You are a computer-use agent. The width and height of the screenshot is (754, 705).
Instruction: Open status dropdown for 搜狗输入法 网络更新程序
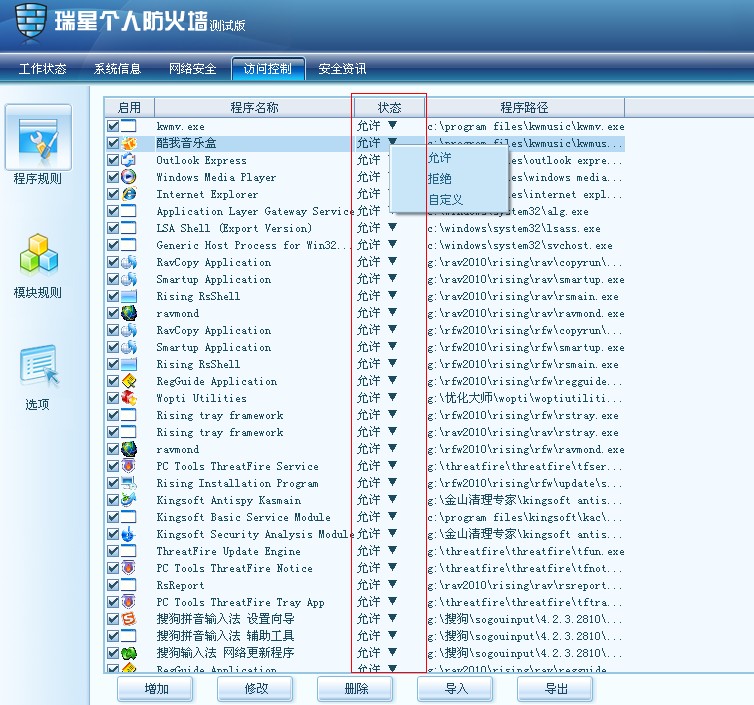coord(392,652)
